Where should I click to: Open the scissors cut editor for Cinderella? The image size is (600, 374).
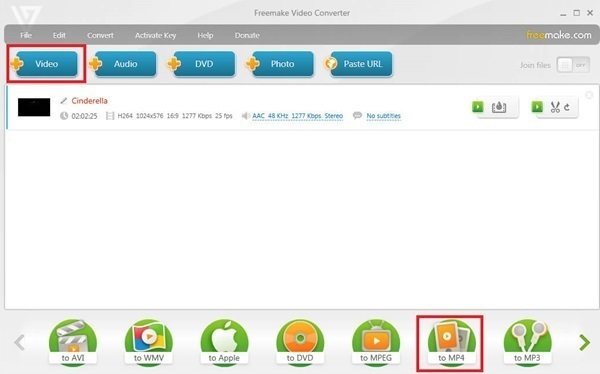click(555, 107)
